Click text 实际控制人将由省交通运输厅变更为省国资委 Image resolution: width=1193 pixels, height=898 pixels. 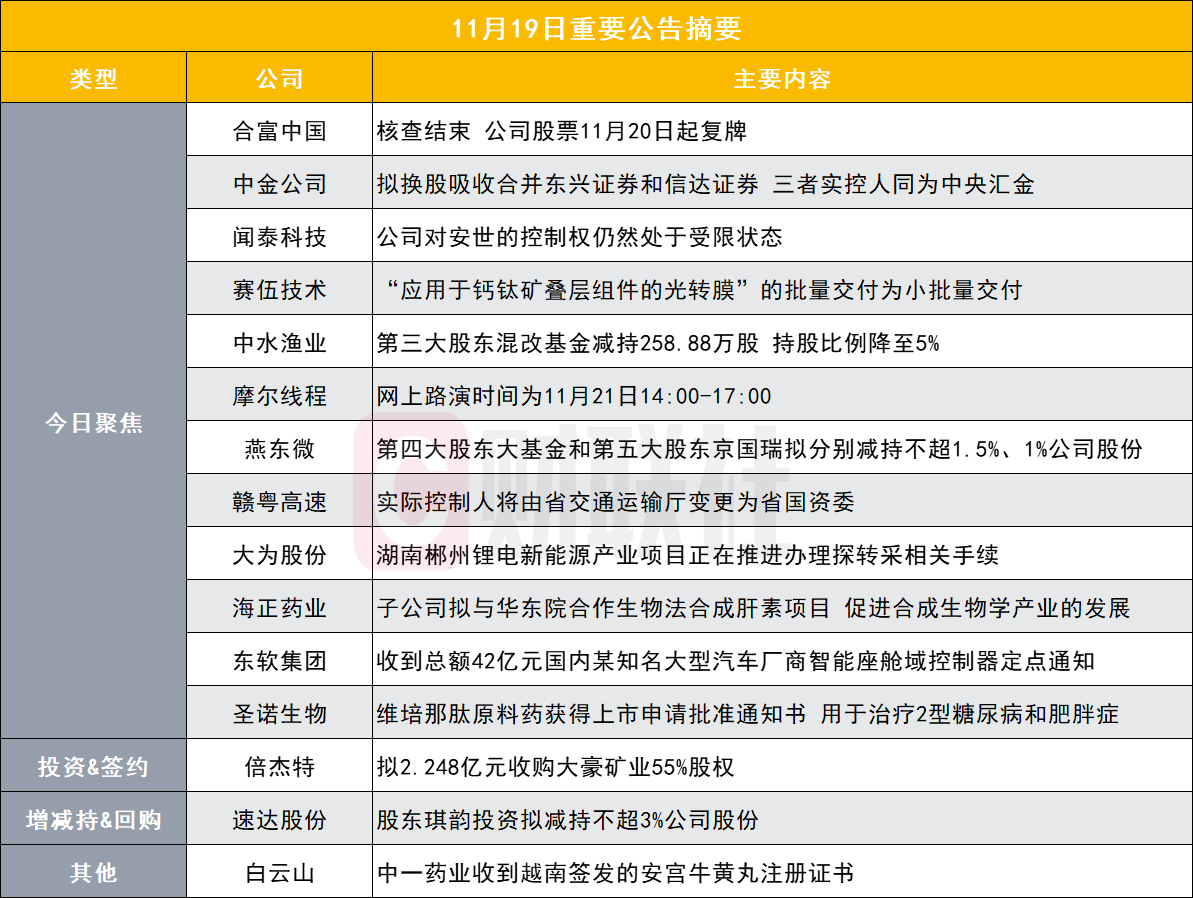[x=616, y=502]
